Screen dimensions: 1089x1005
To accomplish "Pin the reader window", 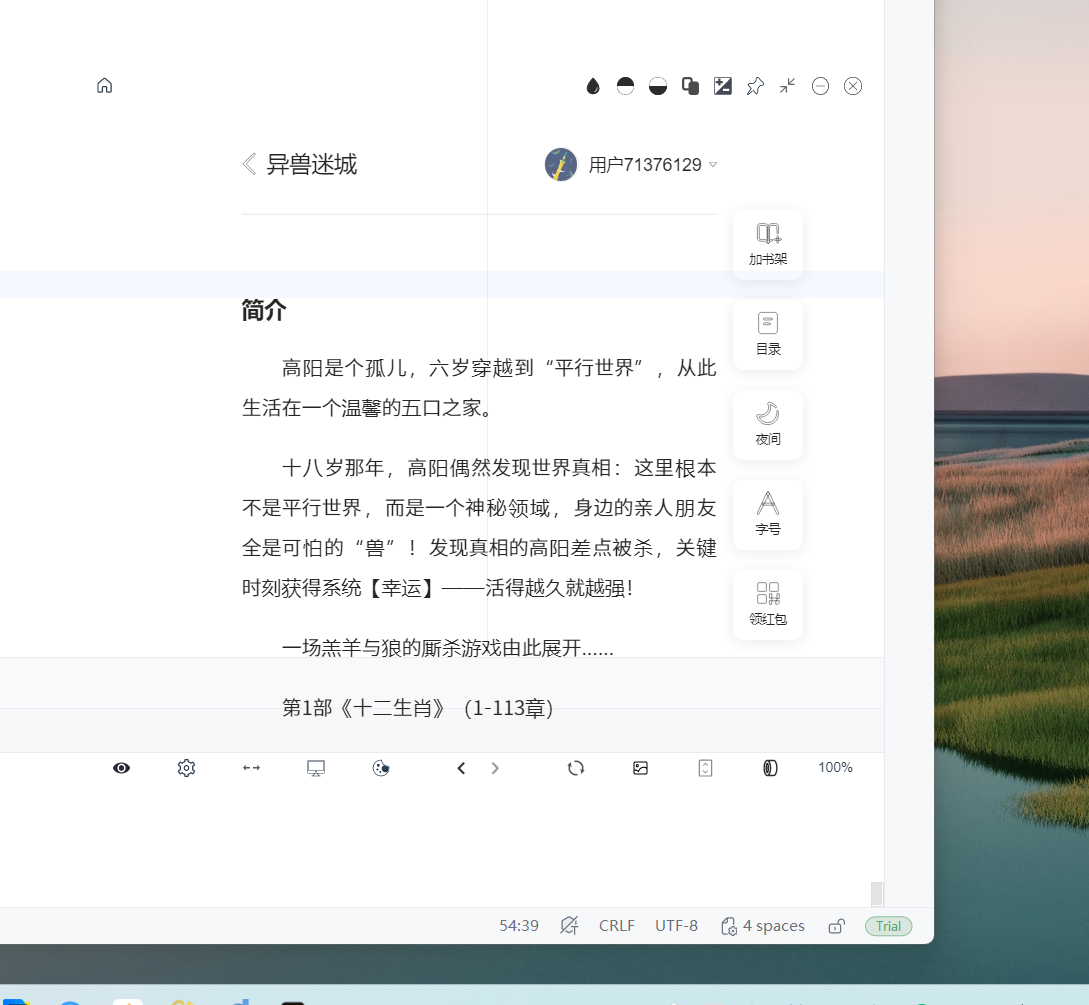I will [x=755, y=86].
